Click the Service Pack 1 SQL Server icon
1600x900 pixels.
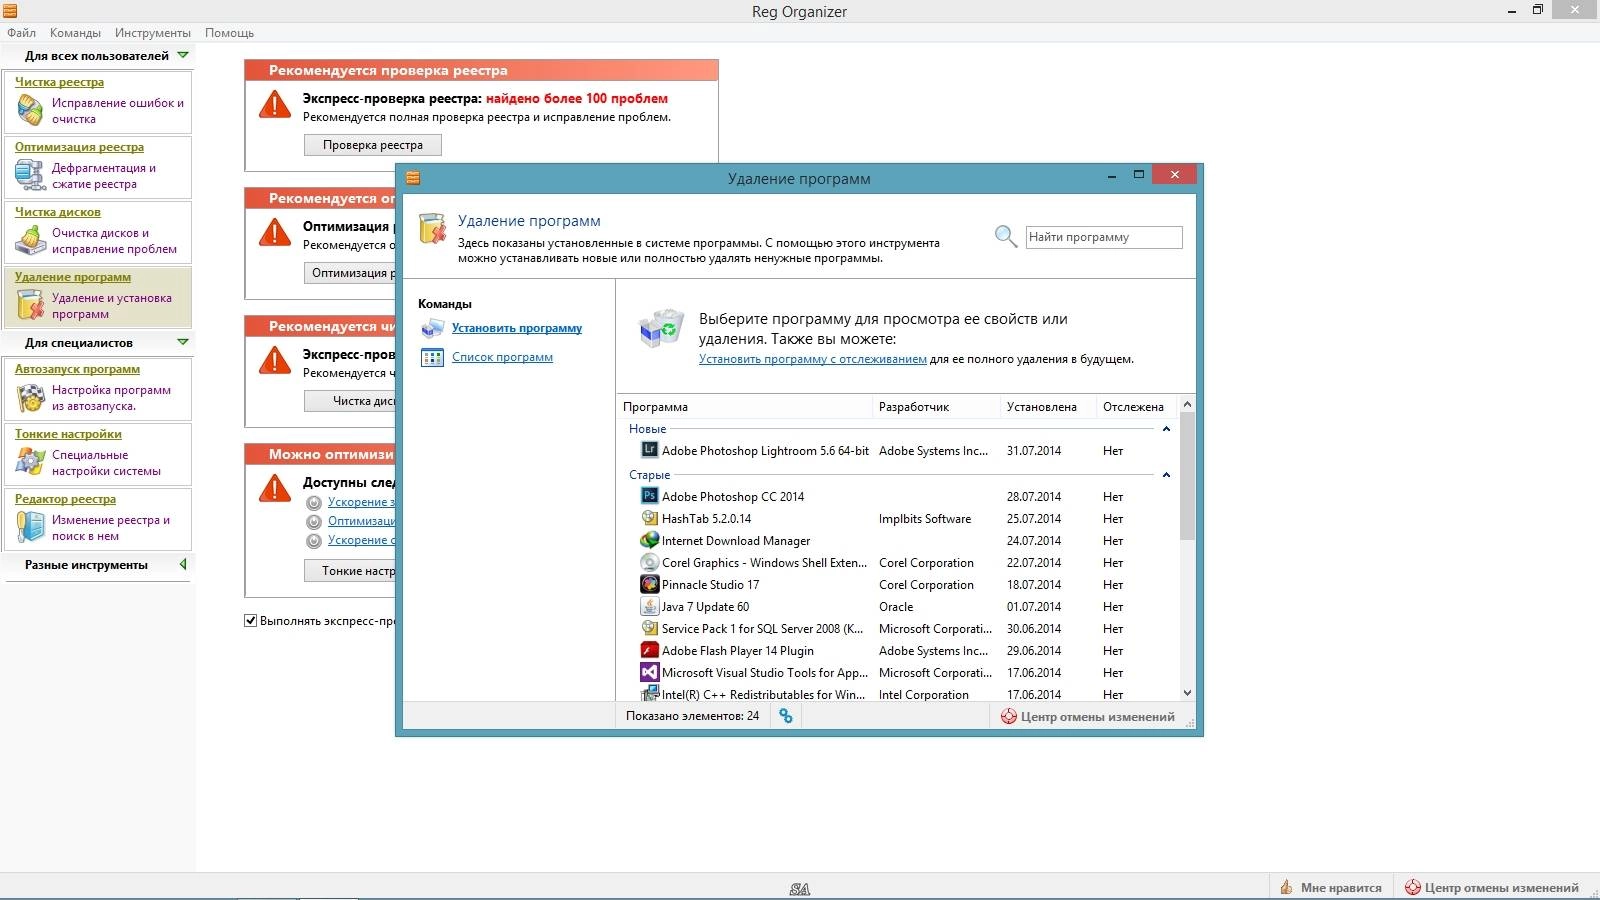coord(649,628)
